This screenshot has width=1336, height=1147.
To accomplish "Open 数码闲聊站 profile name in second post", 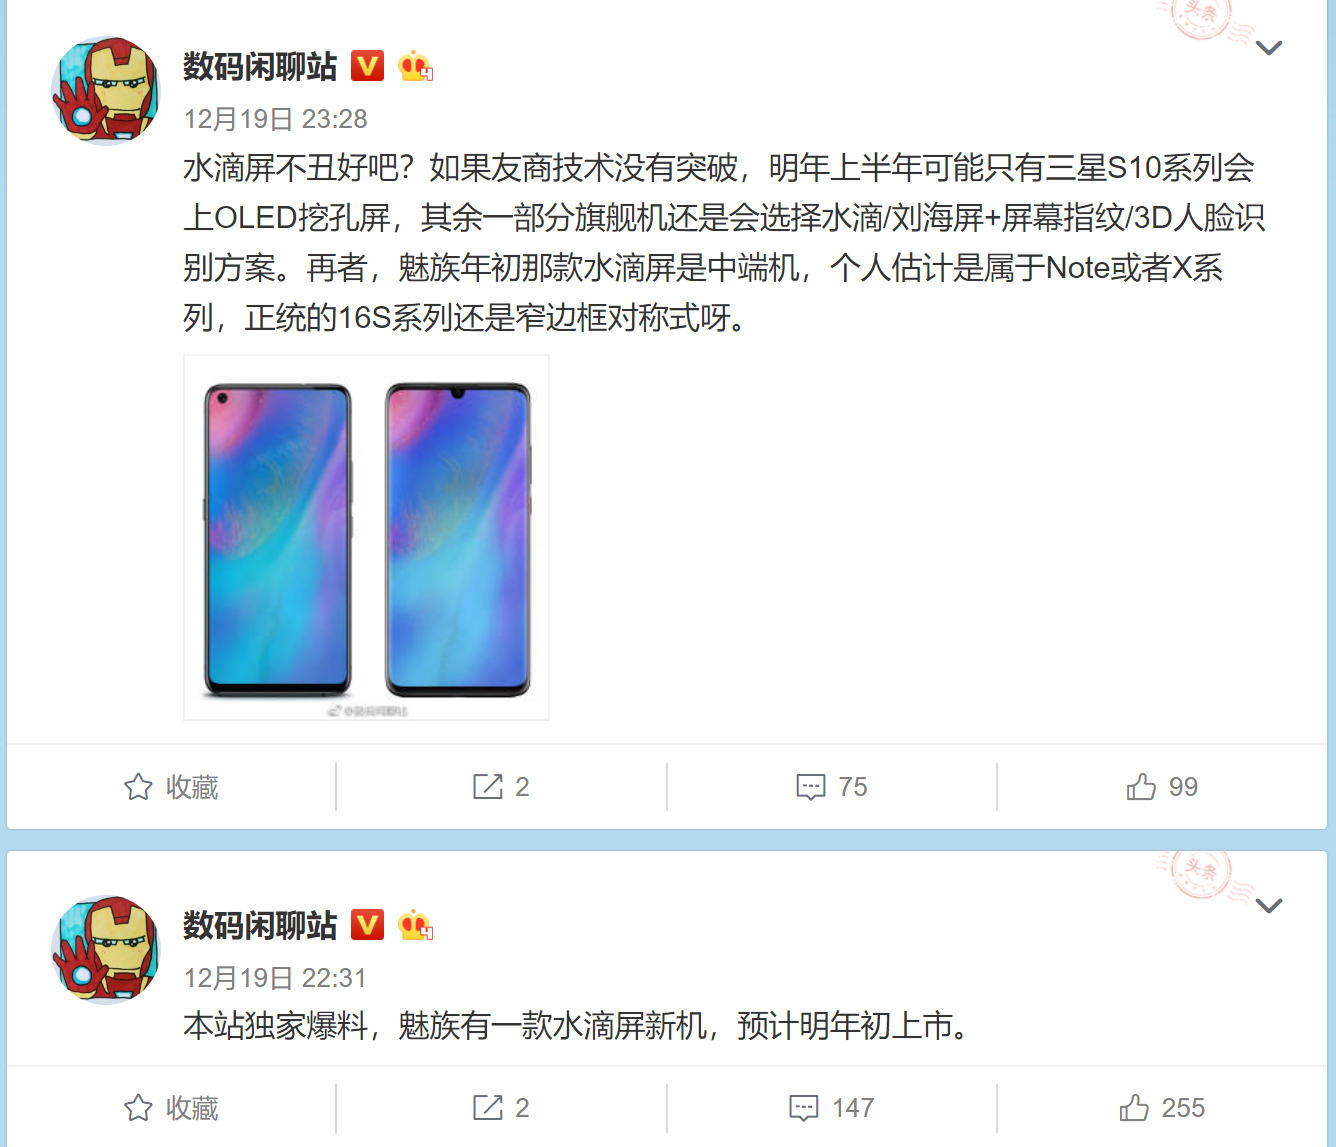I will tap(260, 925).
